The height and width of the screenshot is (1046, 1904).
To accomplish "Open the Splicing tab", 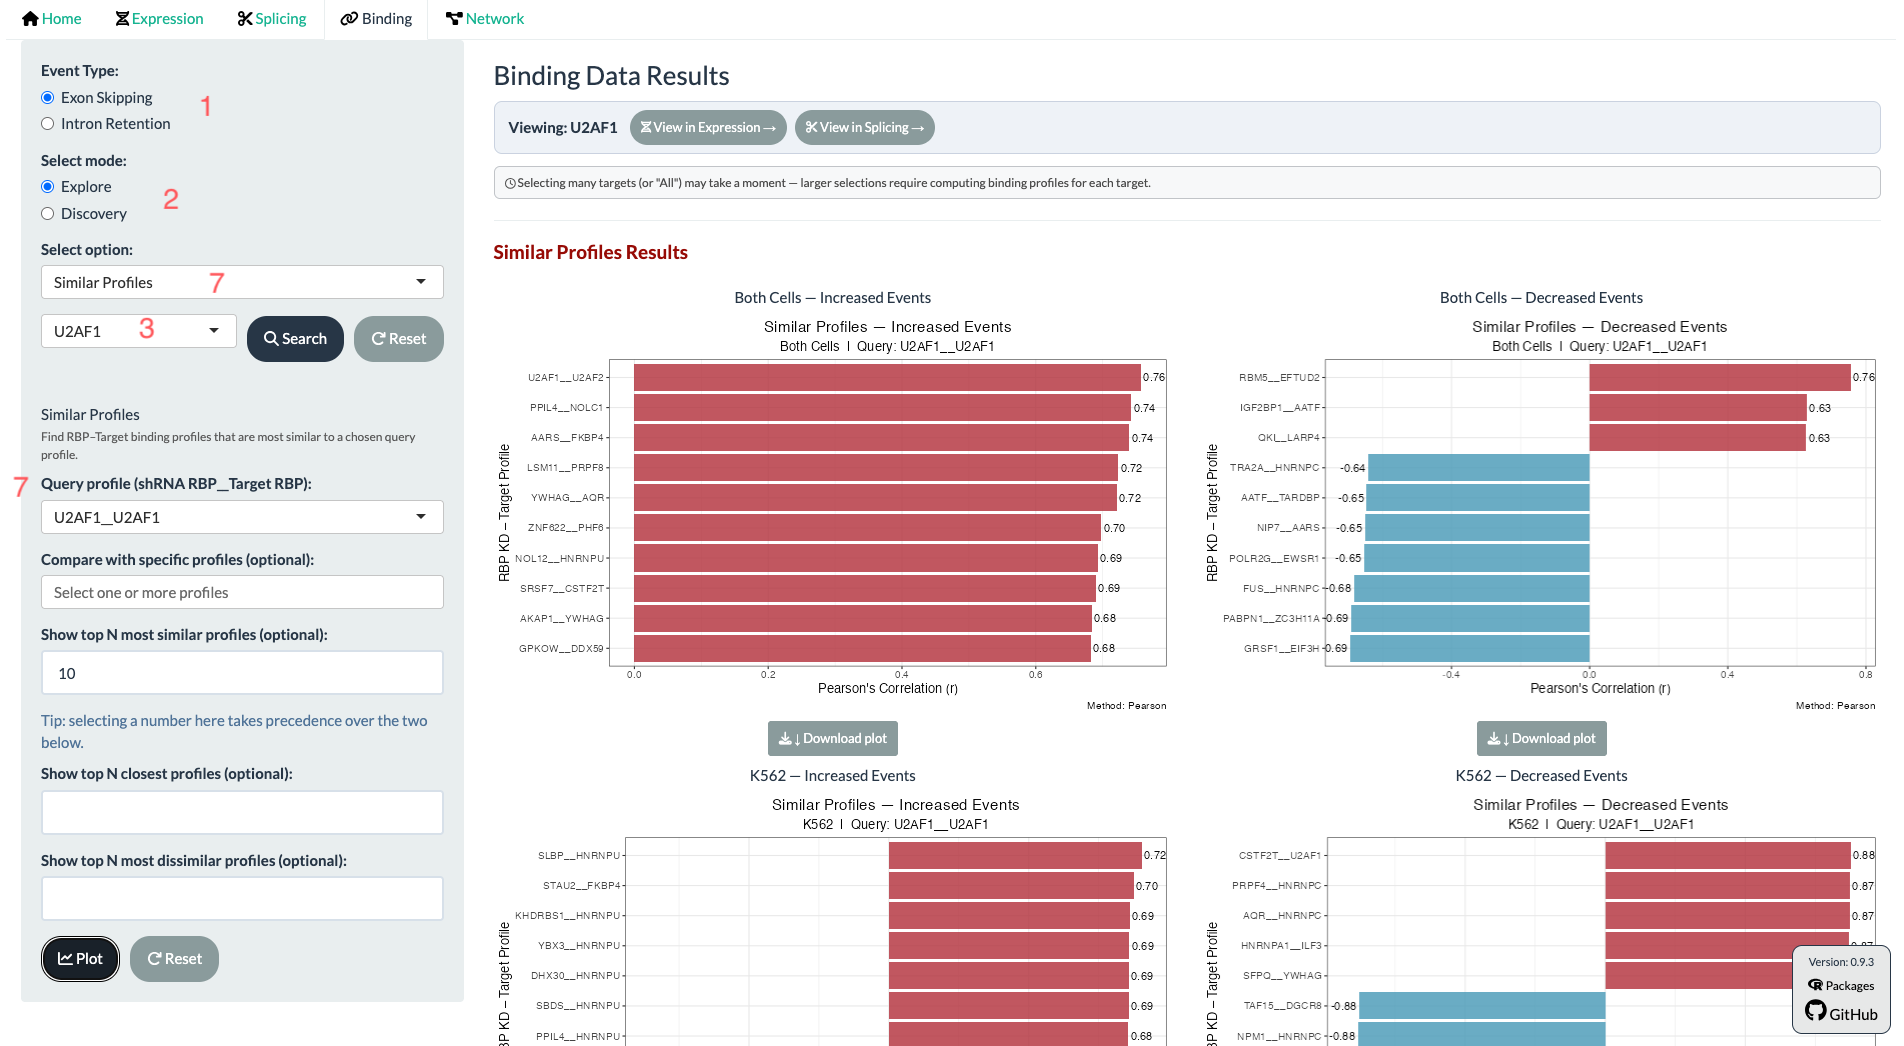I will [x=272, y=19].
